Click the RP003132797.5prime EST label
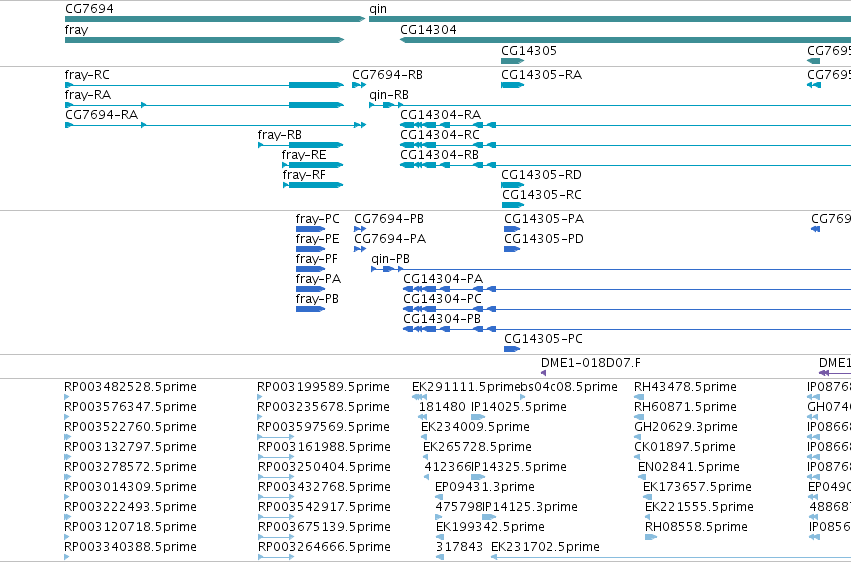Screen dimensions: 851x562 click(130, 448)
